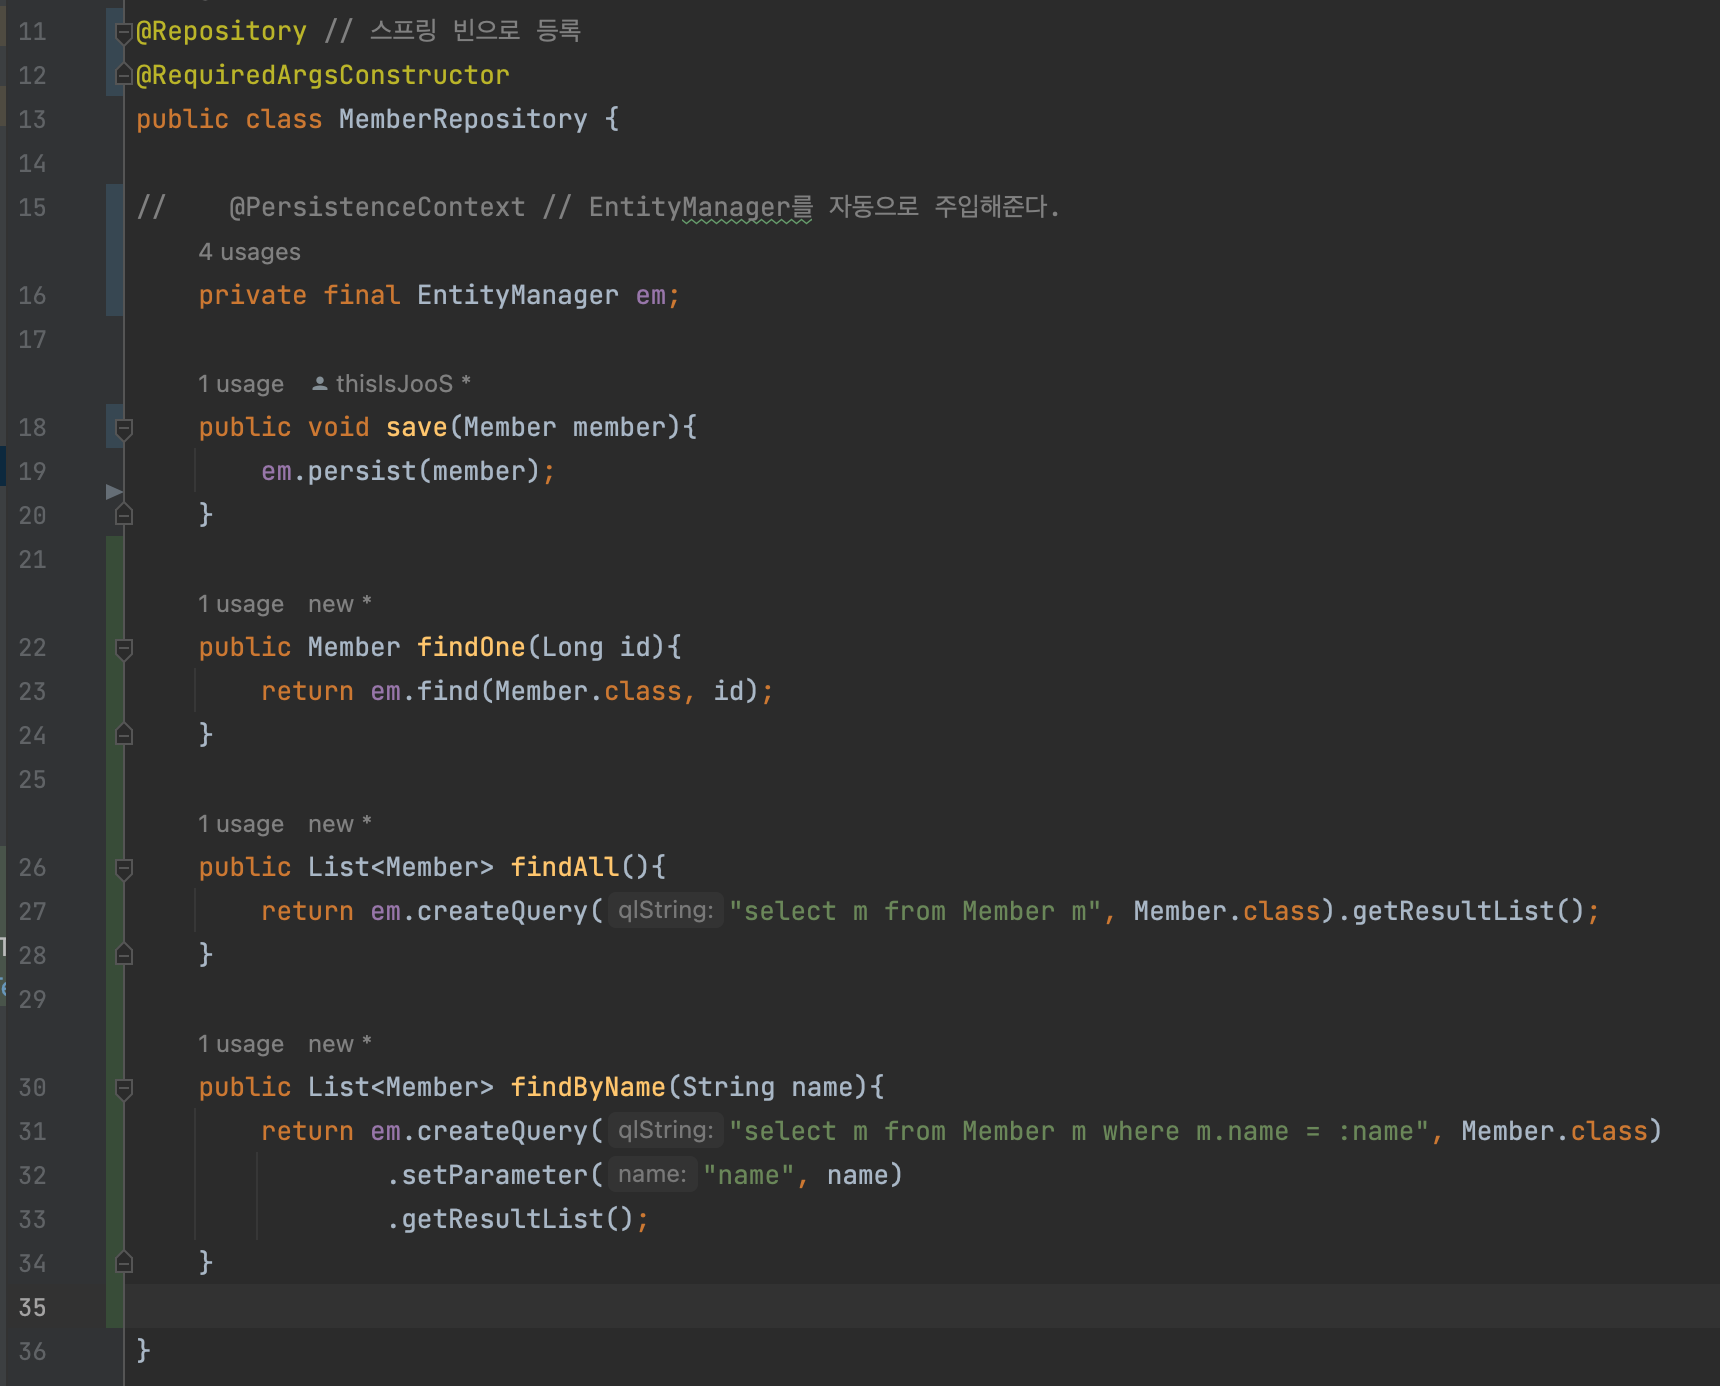Click the fold end marker at line 24

point(124,735)
